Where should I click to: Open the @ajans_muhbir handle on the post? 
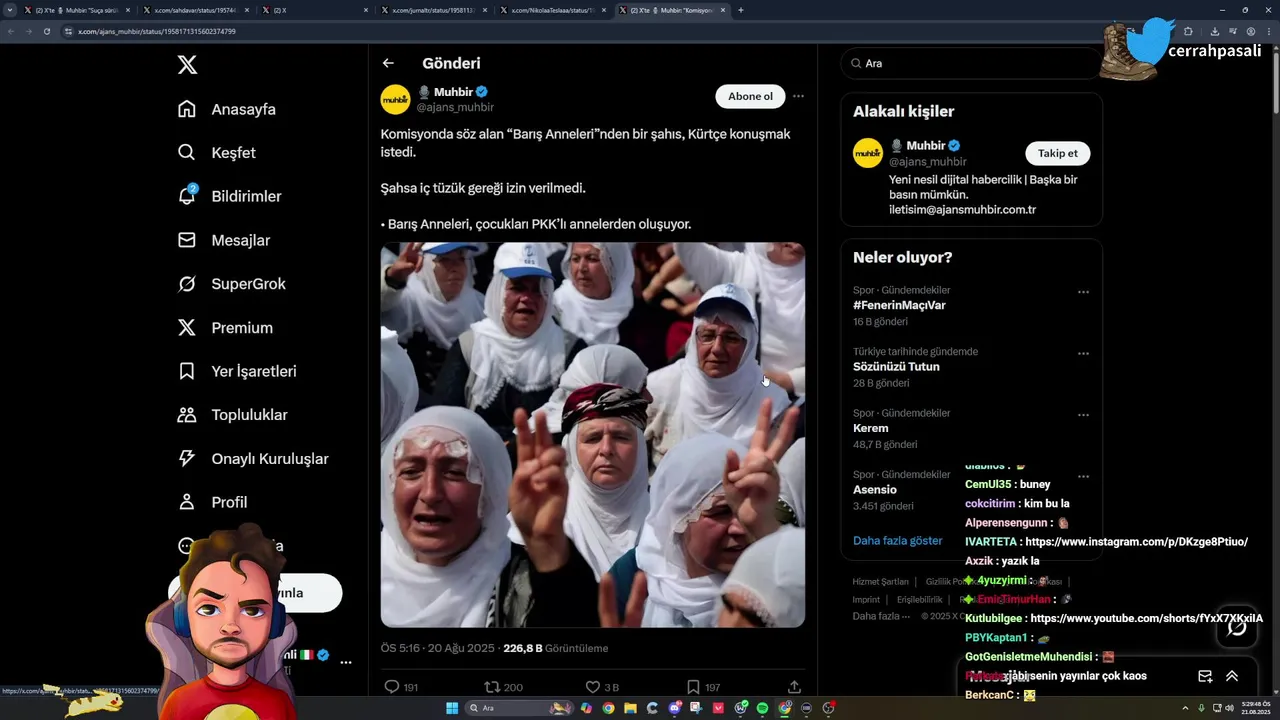click(455, 107)
